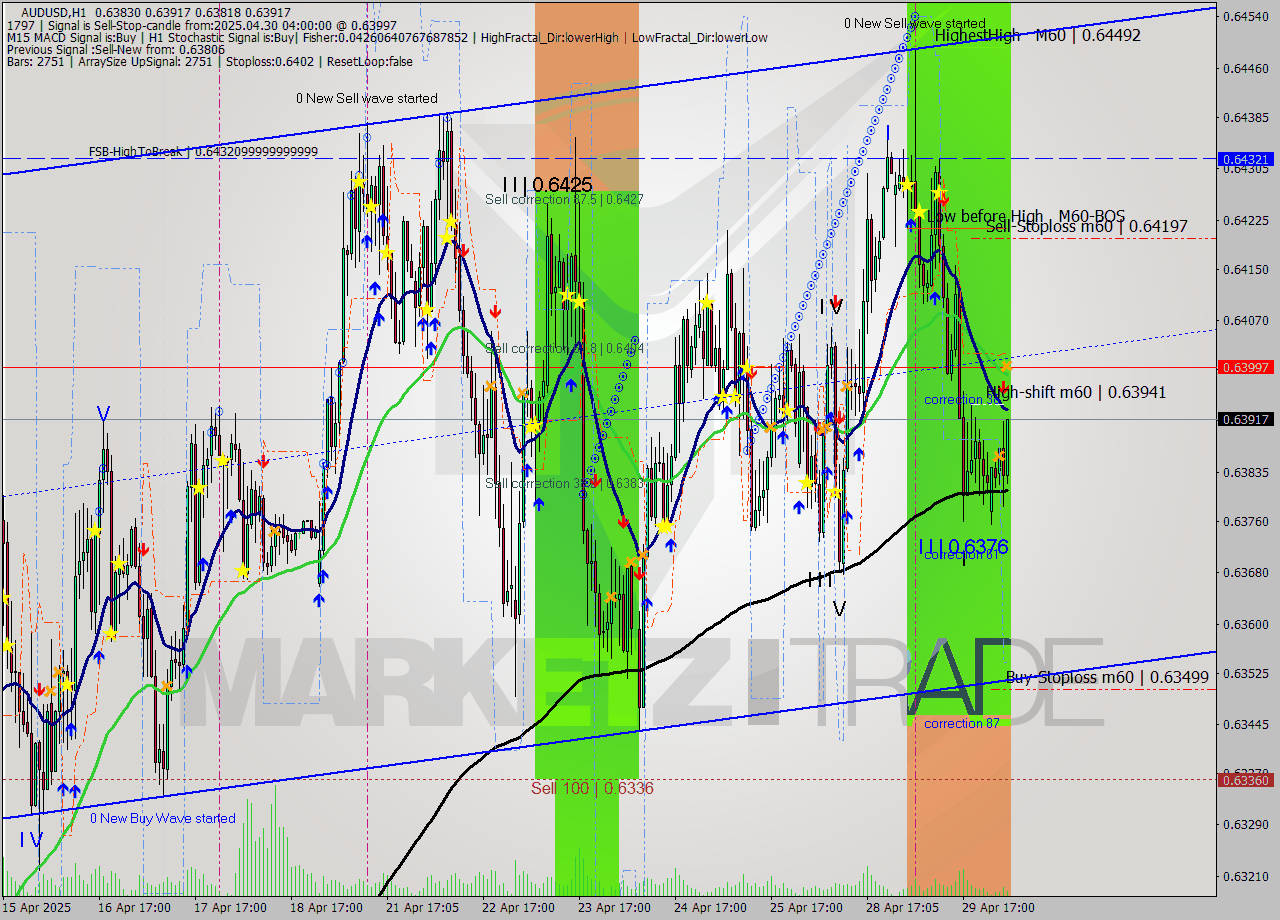Open the Low before High M60-BOS marker
The height and width of the screenshot is (920, 1280).
[1025, 215]
